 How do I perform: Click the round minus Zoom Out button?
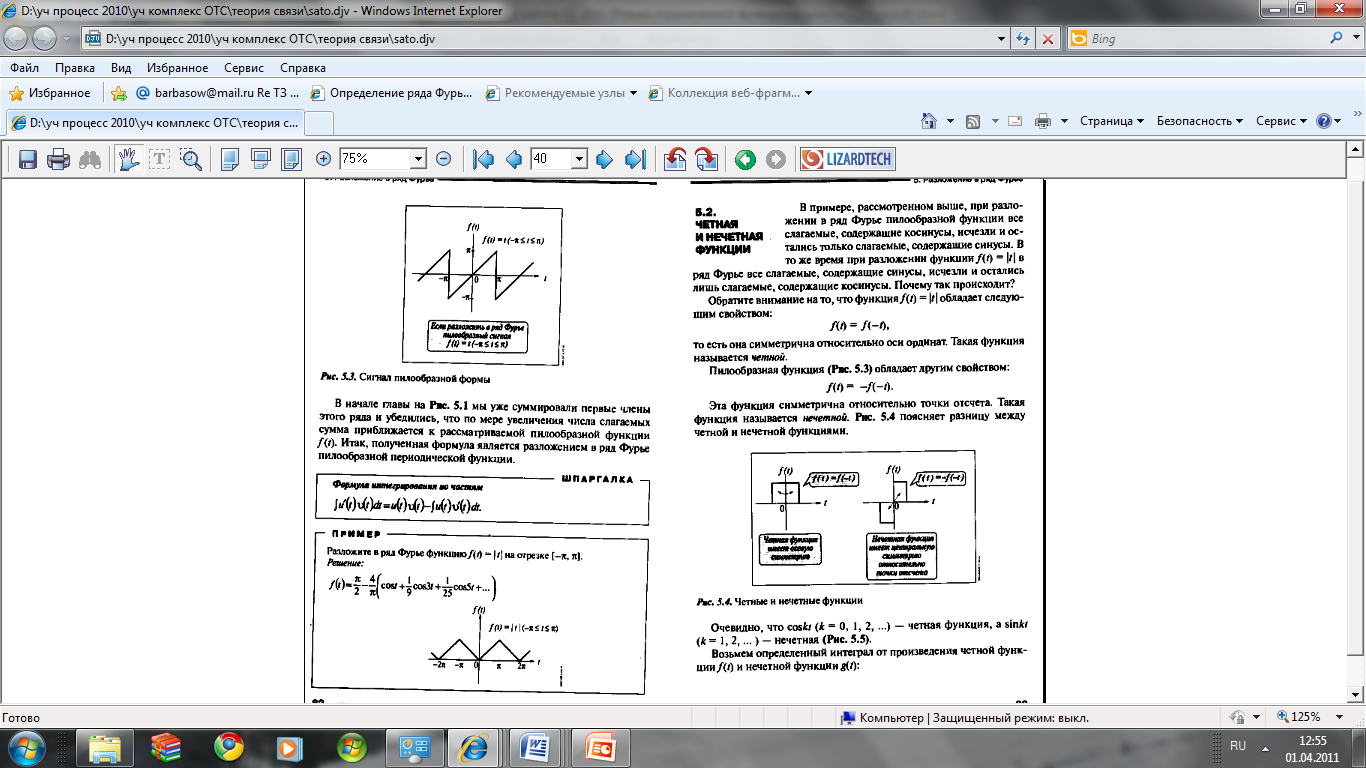click(444, 159)
